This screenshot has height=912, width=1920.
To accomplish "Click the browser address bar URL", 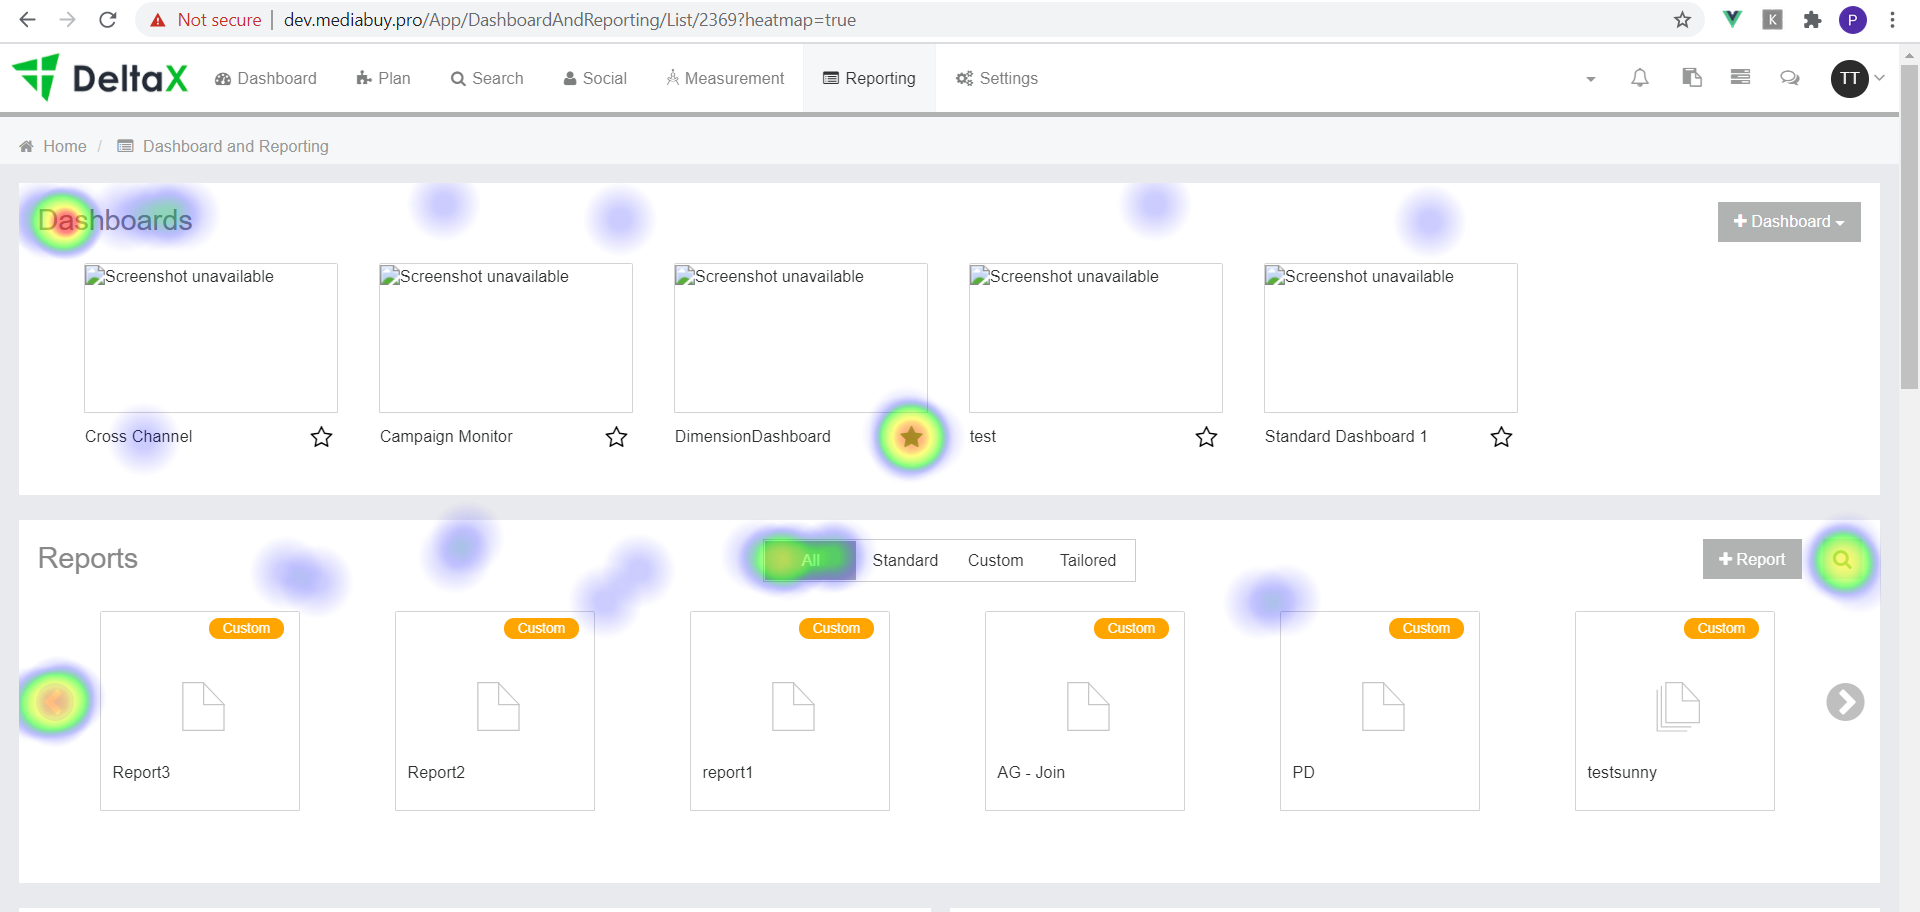I will coord(570,20).
